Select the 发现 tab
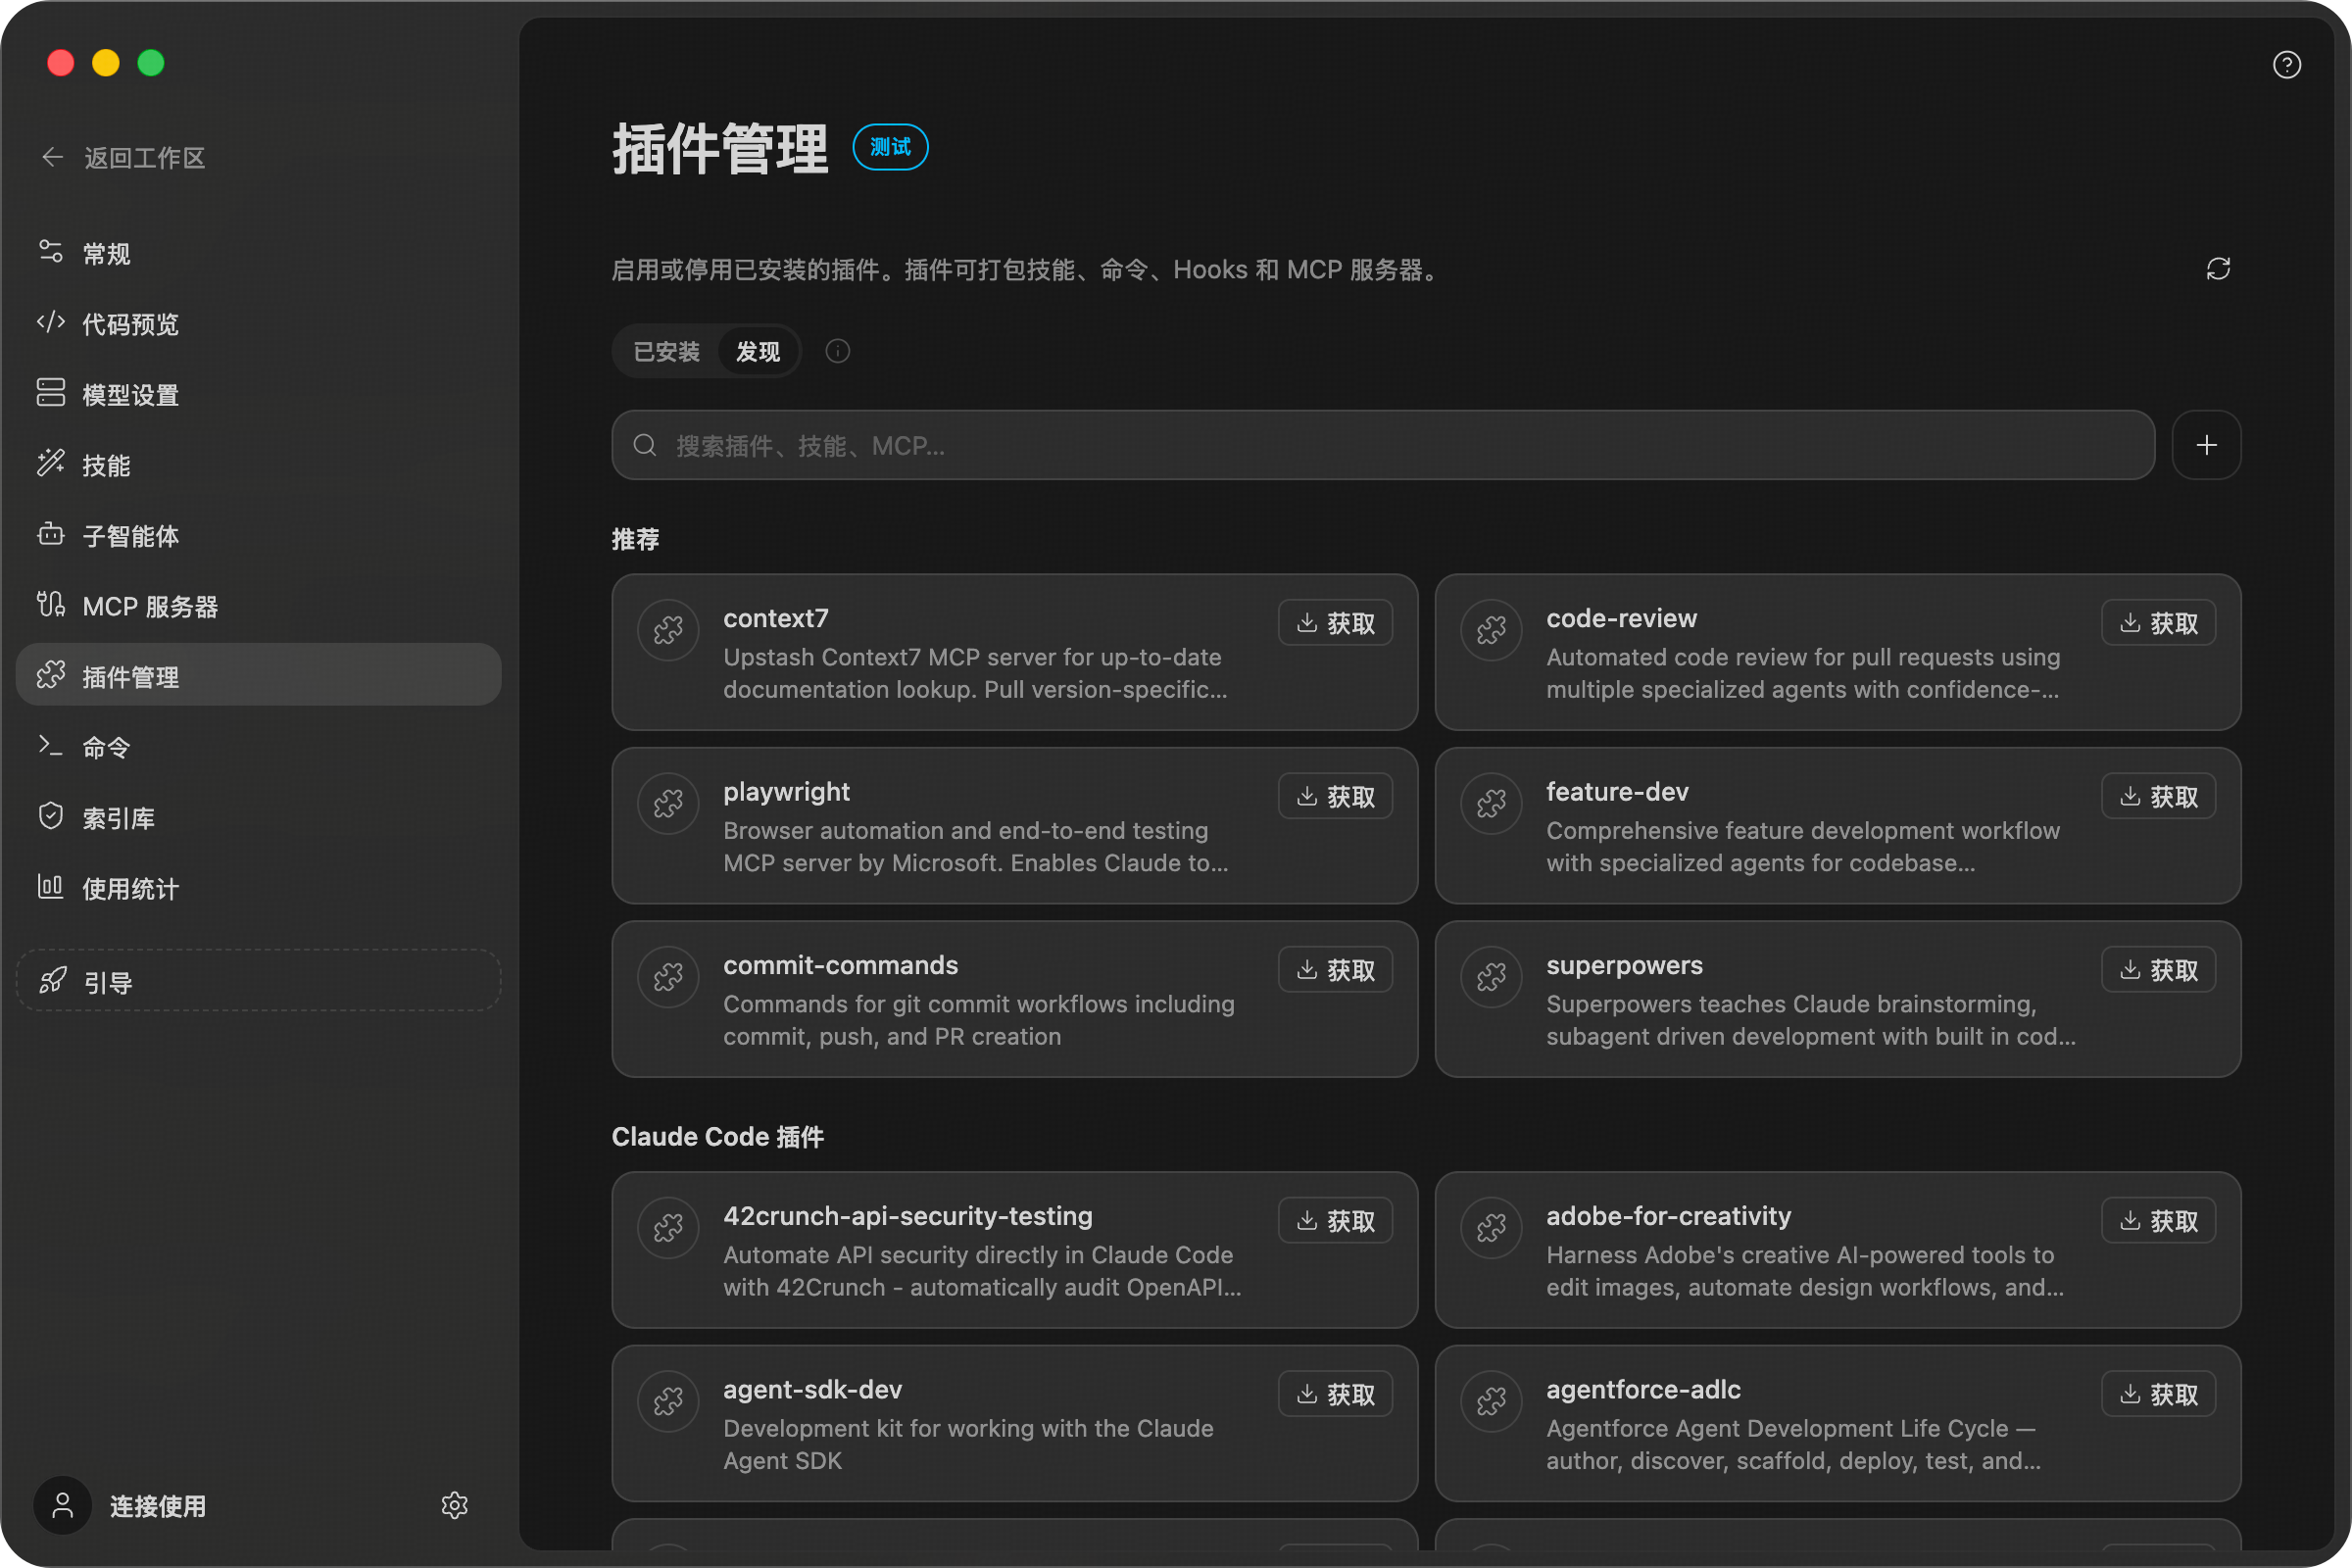This screenshot has height=1568, width=2352. point(758,352)
